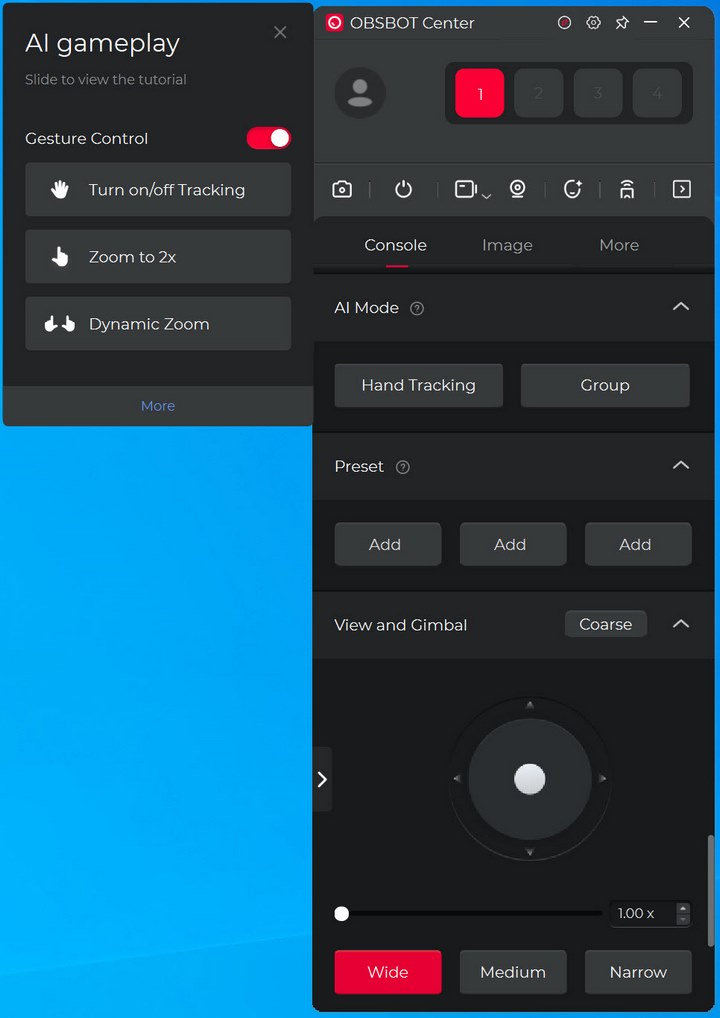
Task: Collapse the AI Mode section
Action: pos(681,307)
